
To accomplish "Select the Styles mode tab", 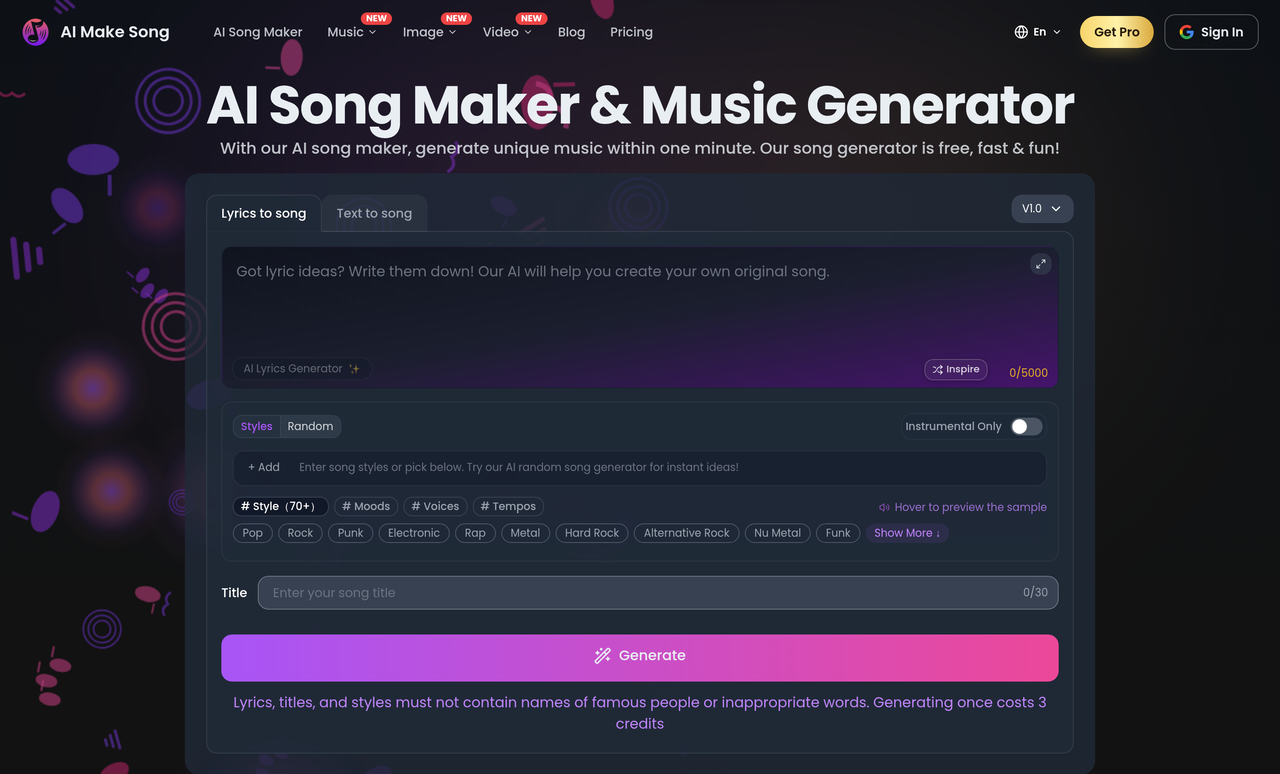I will tap(257, 426).
